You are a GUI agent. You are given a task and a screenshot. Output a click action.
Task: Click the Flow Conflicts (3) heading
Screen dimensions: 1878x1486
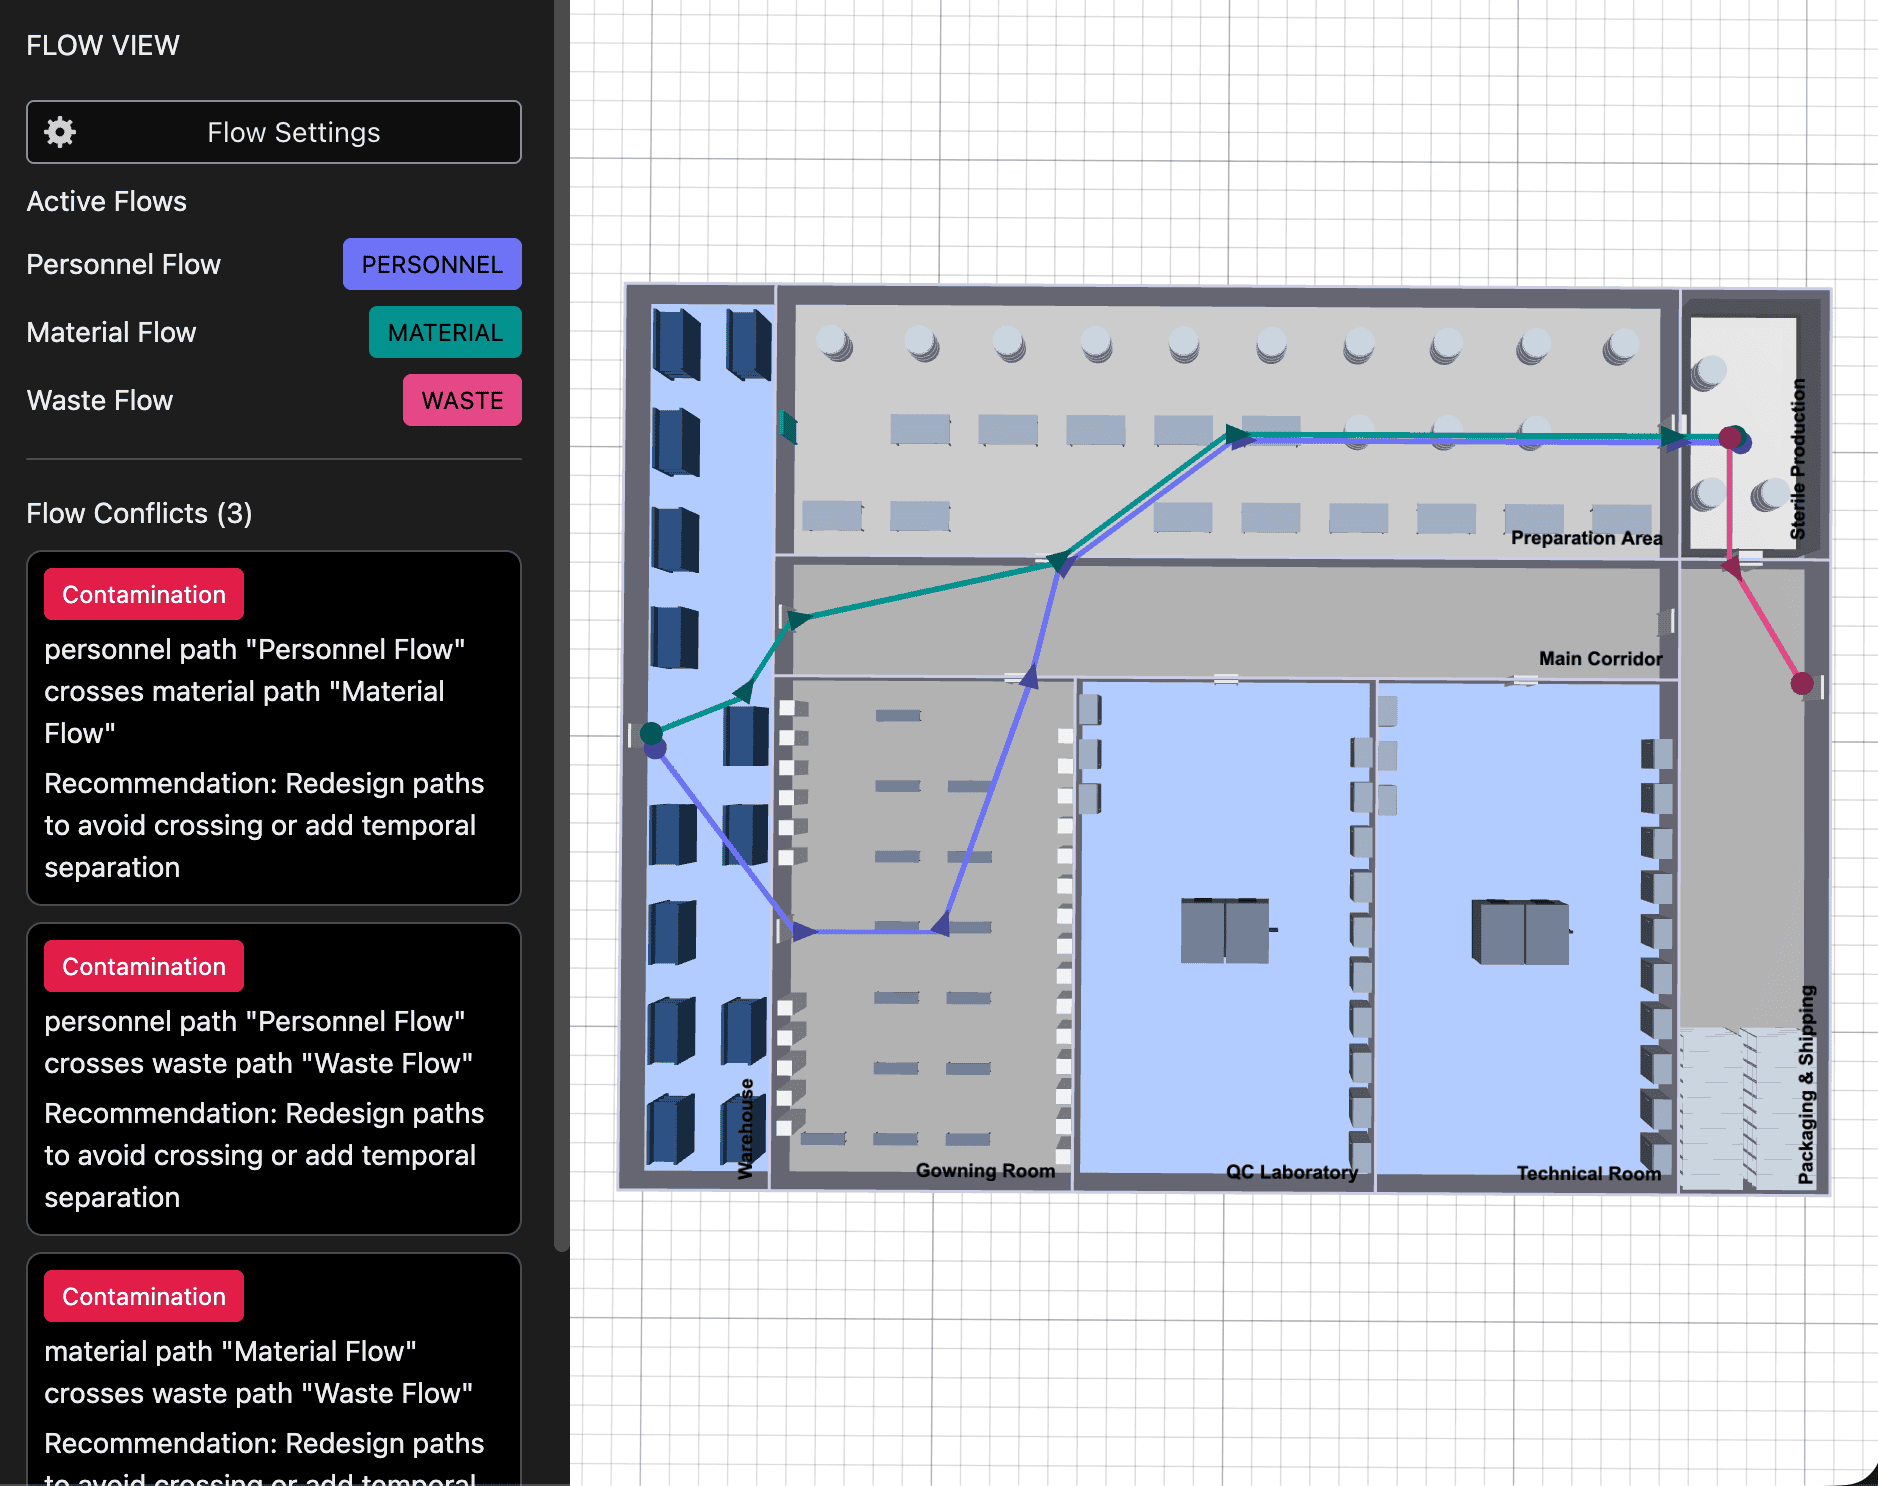[x=140, y=513]
